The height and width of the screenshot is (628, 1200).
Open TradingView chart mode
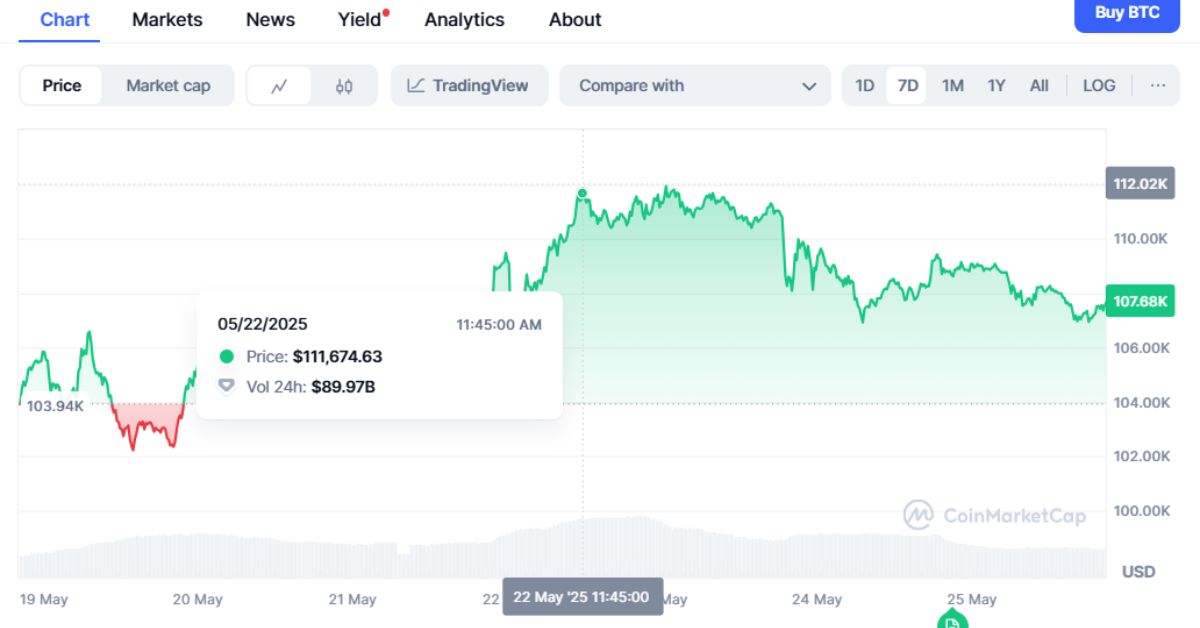coord(469,86)
